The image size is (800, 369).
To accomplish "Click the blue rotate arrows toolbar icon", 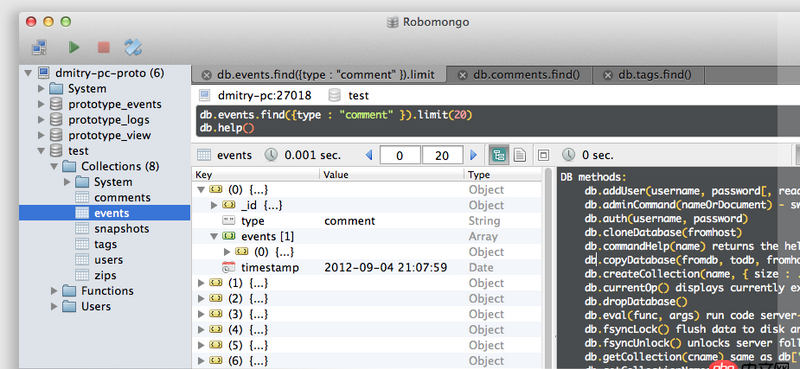I will (133, 47).
